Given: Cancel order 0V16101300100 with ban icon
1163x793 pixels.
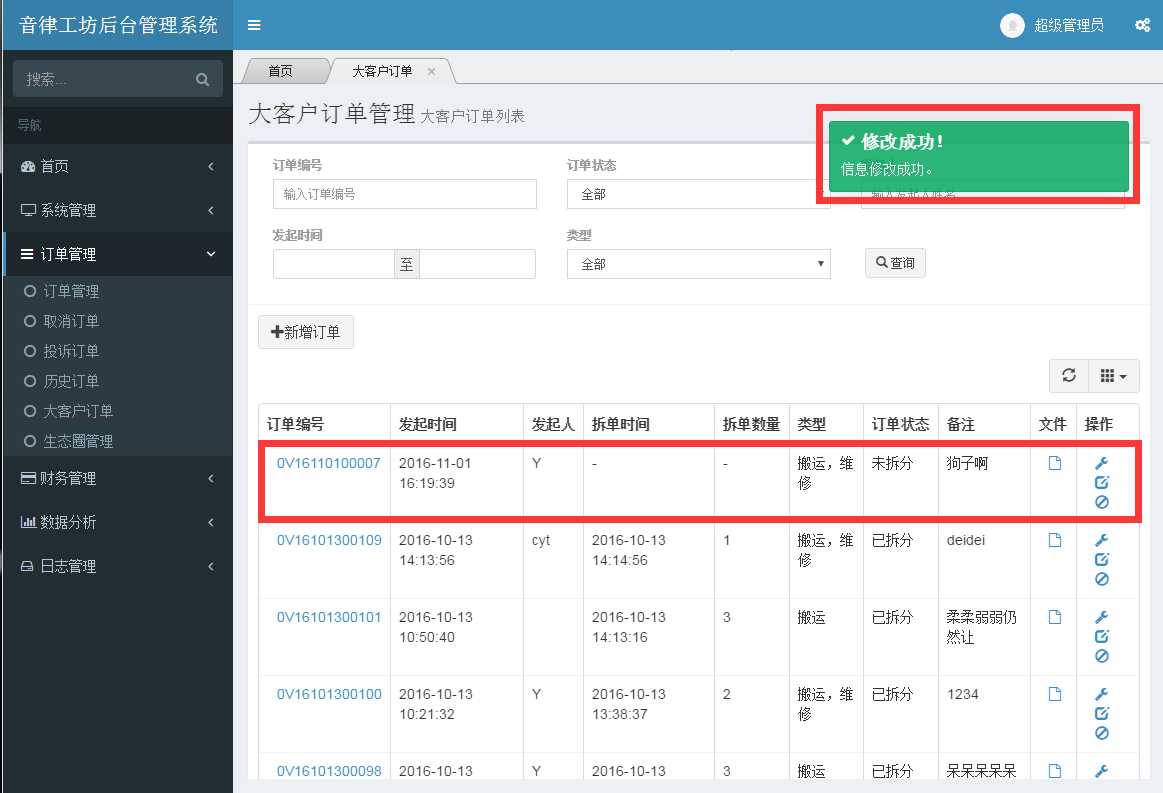Looking at the screenshot, I should point(1101,734).
